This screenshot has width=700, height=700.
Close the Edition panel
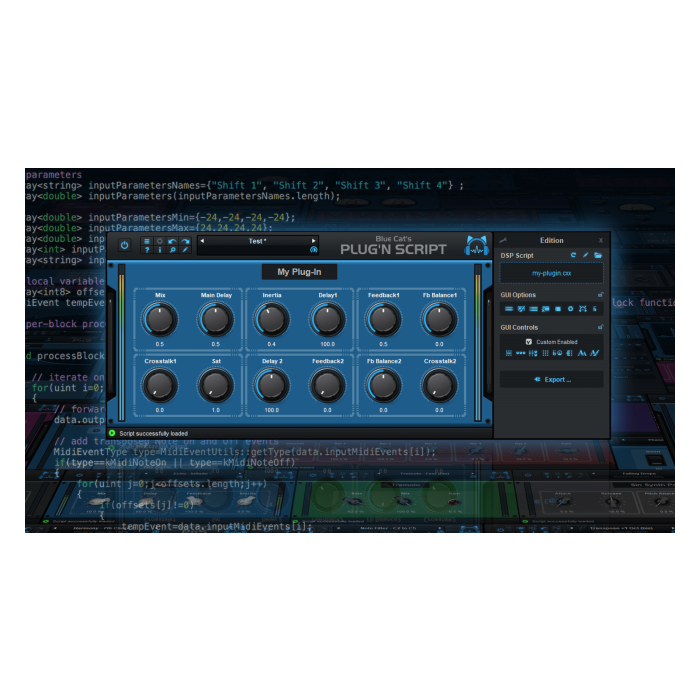click(x=600, y=240)
